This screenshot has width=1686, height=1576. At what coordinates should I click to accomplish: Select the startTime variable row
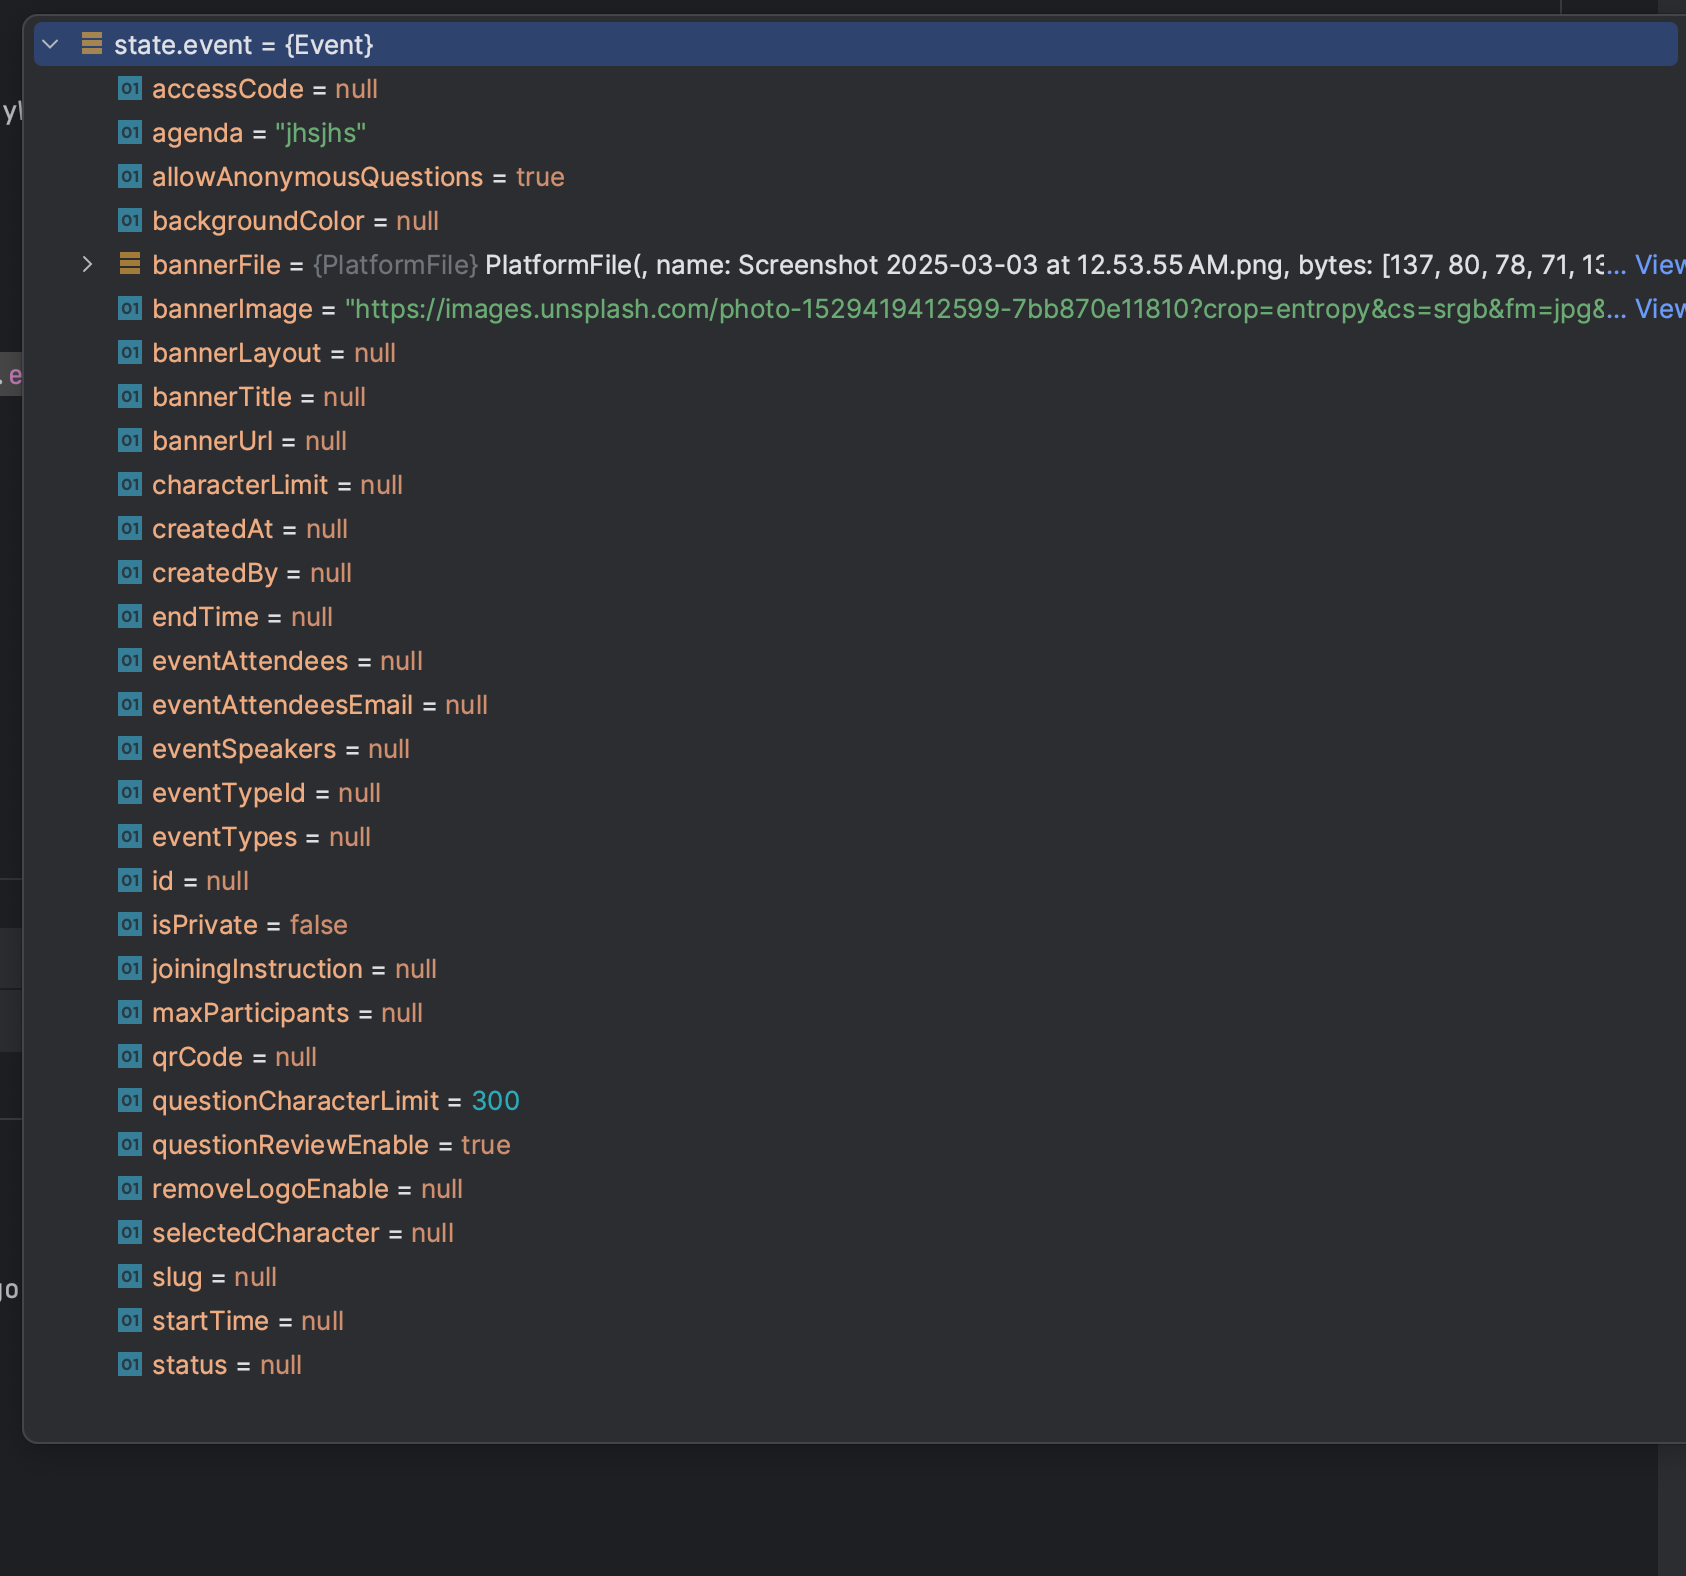(247, 1321)
